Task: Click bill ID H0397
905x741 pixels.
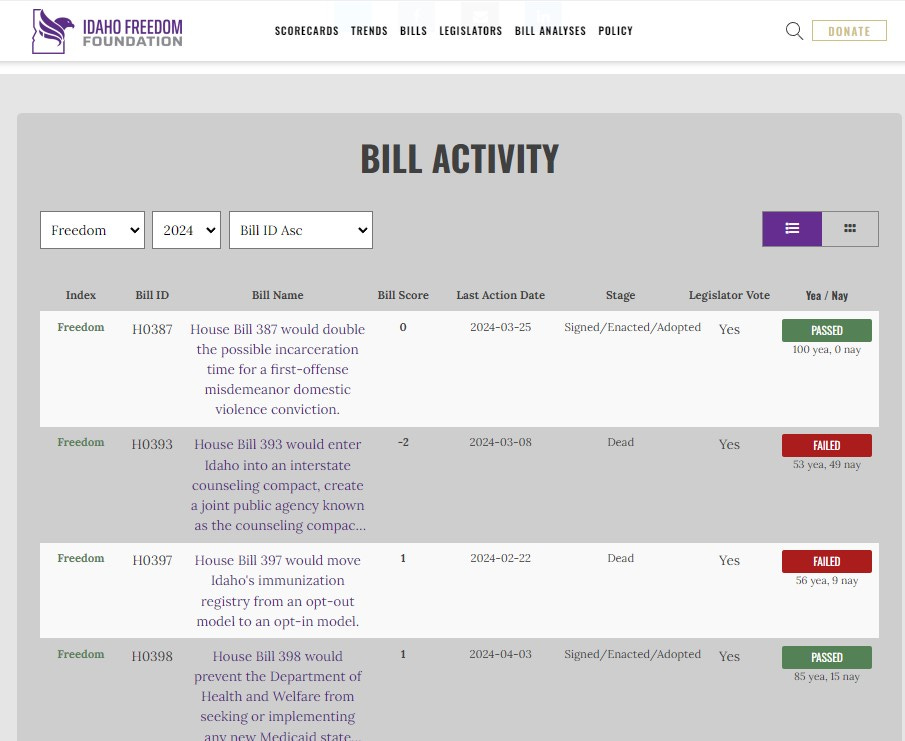Action: tap(152, 560)
